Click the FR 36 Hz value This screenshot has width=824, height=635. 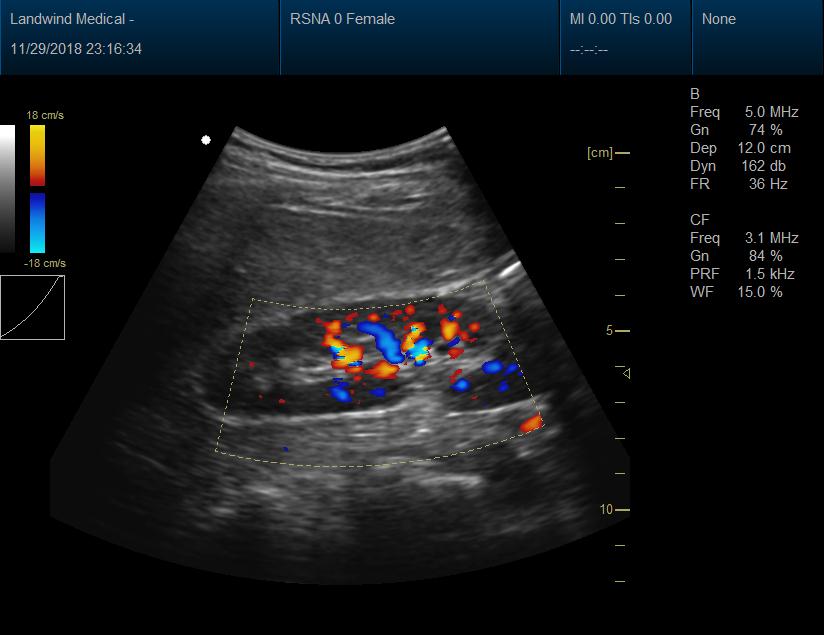pyautogui.click(x=768, y=184)
